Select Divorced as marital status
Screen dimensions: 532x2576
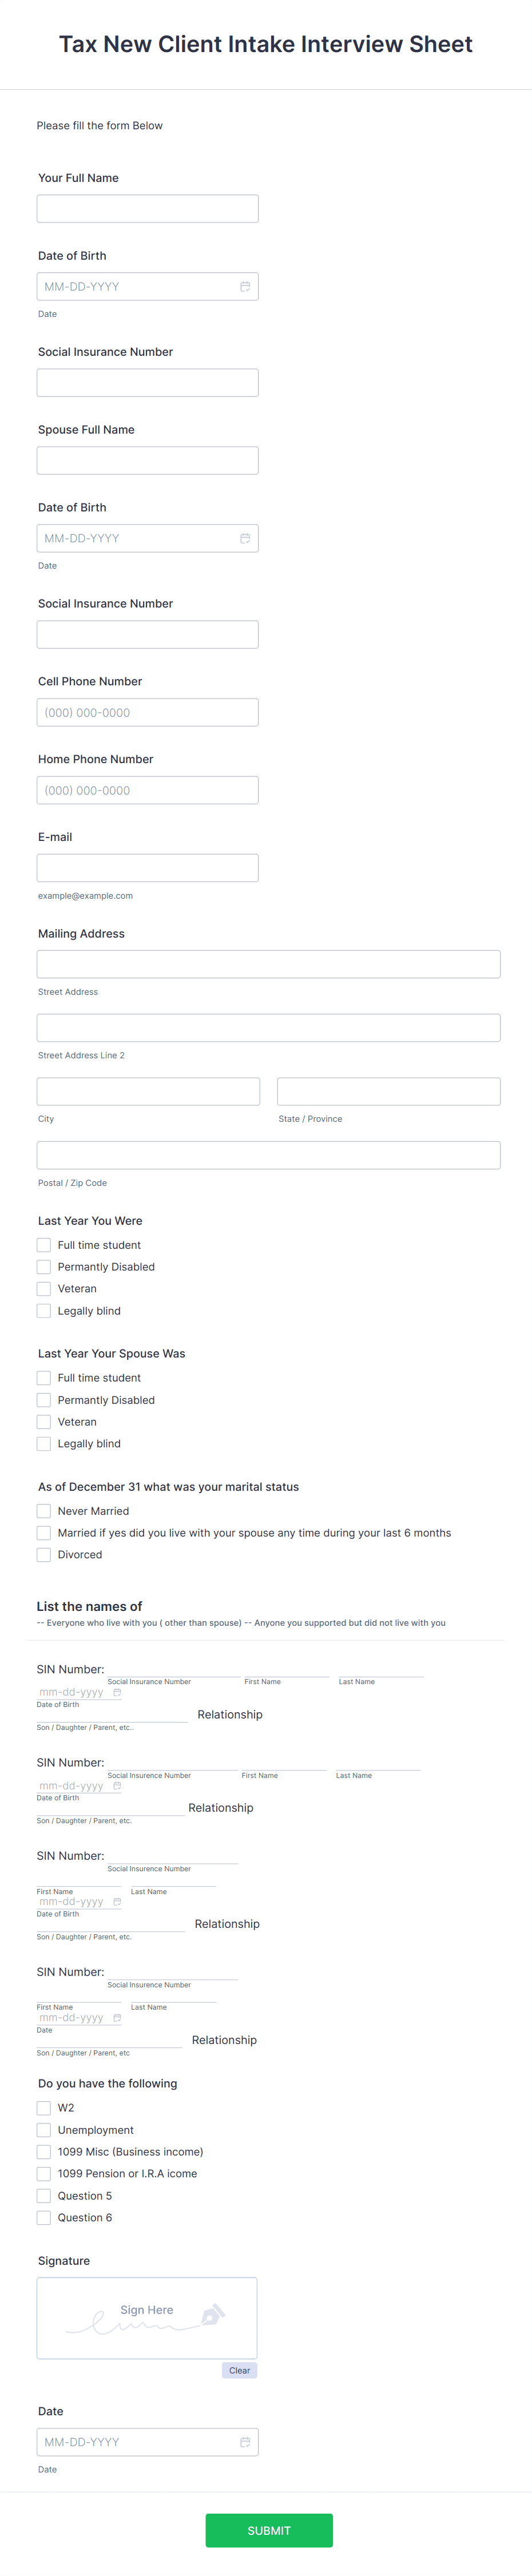point(43,1554)
